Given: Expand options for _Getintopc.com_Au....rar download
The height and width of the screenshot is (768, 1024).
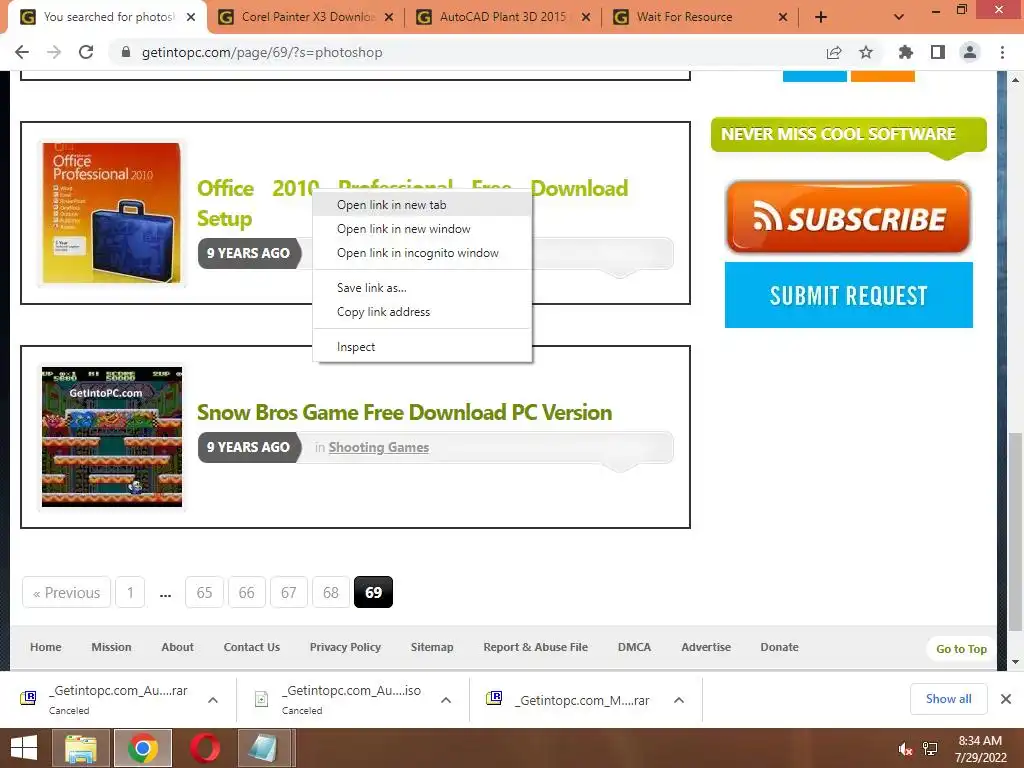Looking at the screenshot, I should [x=213, y=700].
